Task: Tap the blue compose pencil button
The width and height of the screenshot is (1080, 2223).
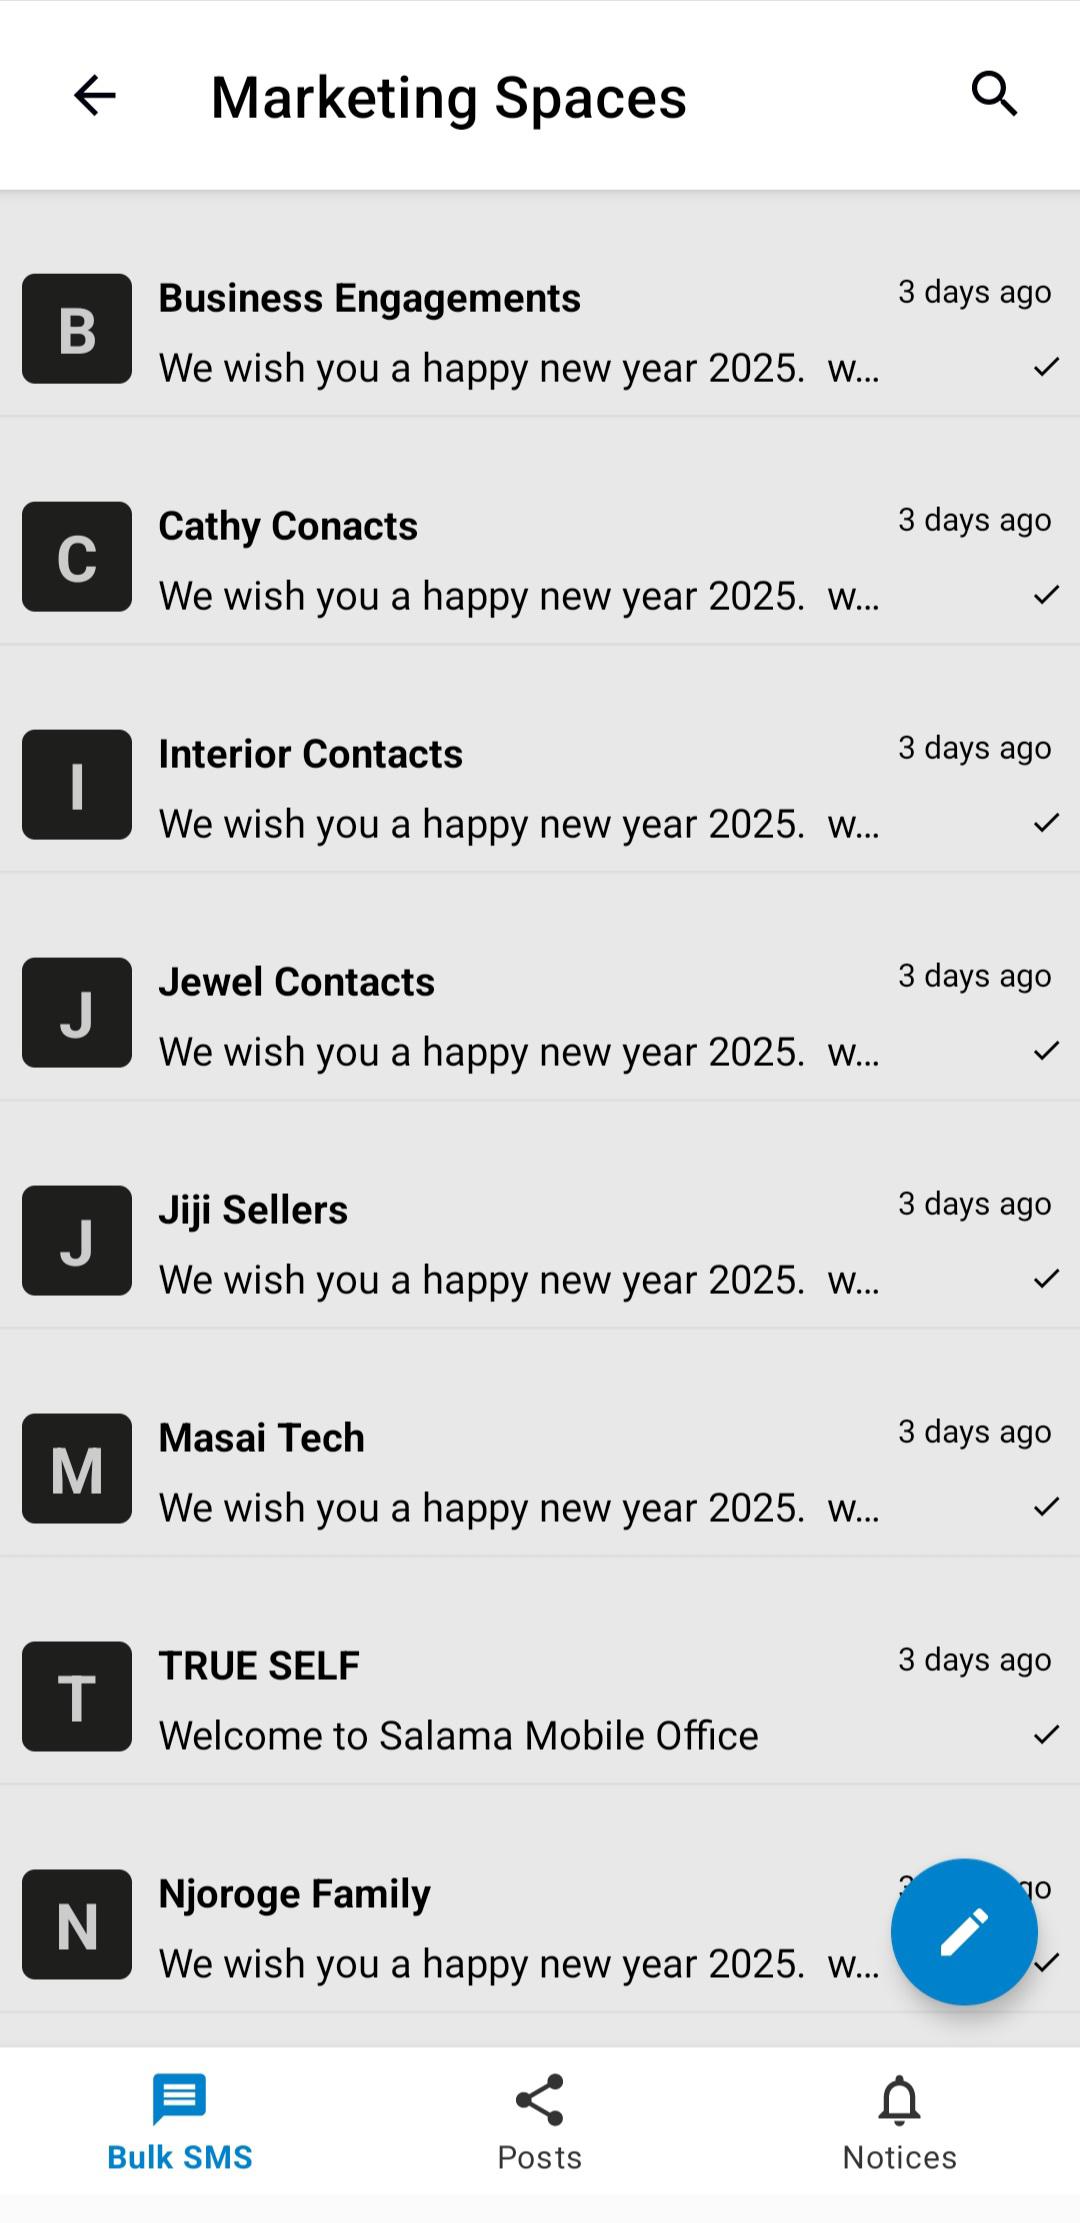Action: tap(964, 1931)
